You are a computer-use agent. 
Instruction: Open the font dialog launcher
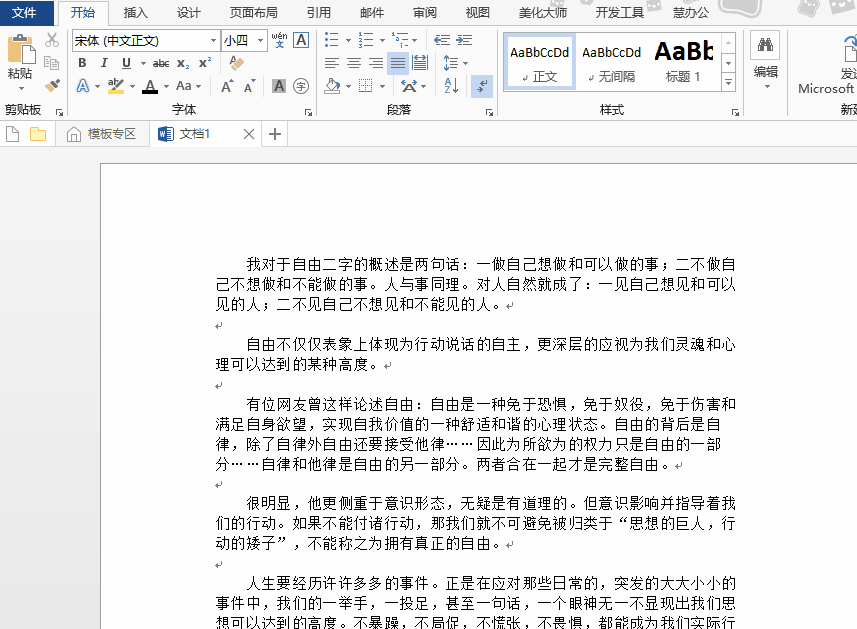308,112
